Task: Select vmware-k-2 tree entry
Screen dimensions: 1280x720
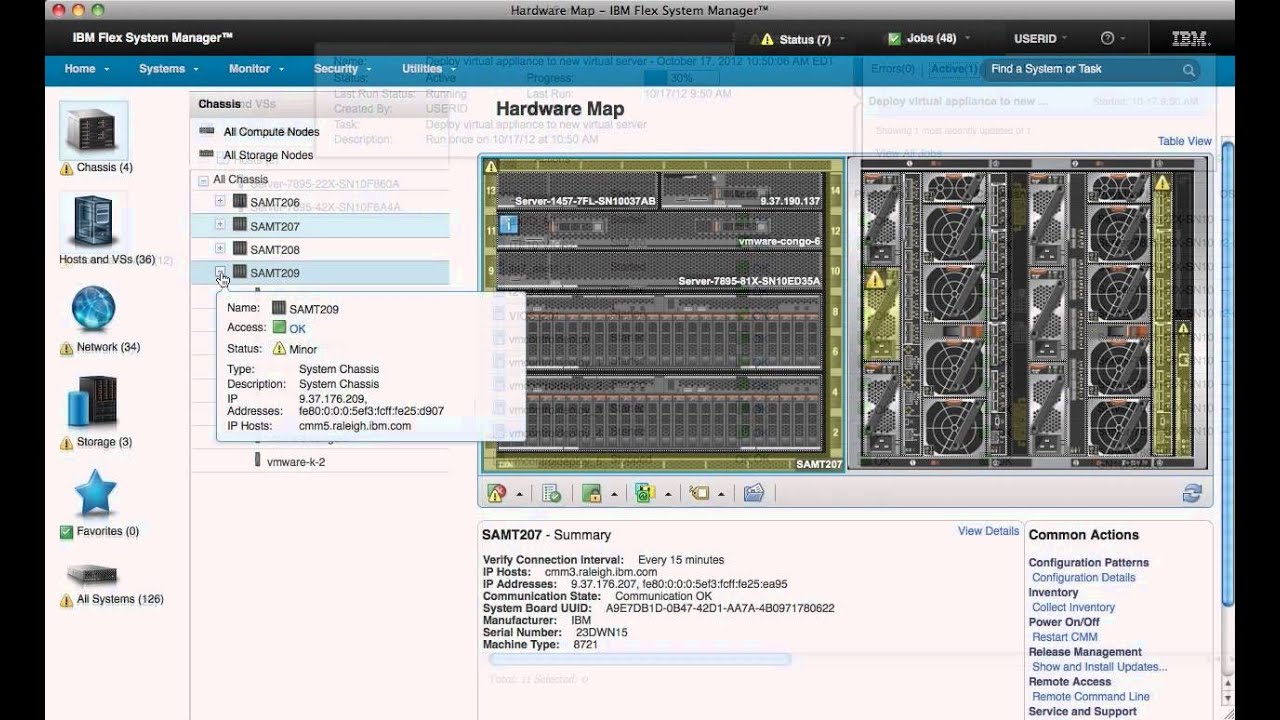Action: 295,461
